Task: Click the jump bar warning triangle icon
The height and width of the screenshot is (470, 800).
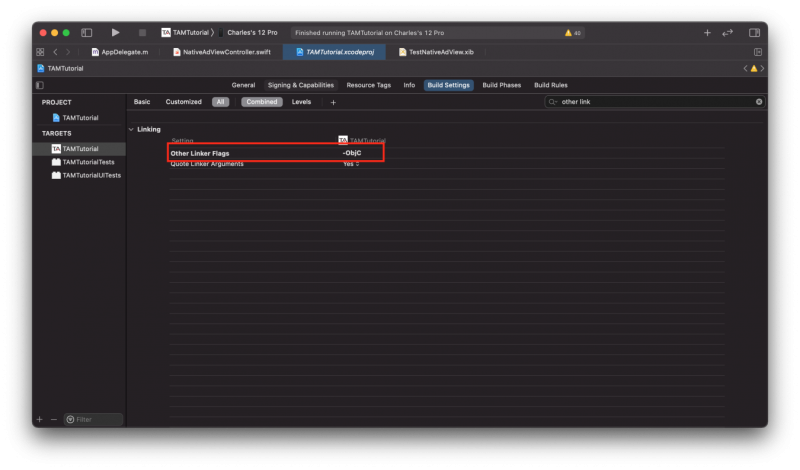Action: [754, 68]
